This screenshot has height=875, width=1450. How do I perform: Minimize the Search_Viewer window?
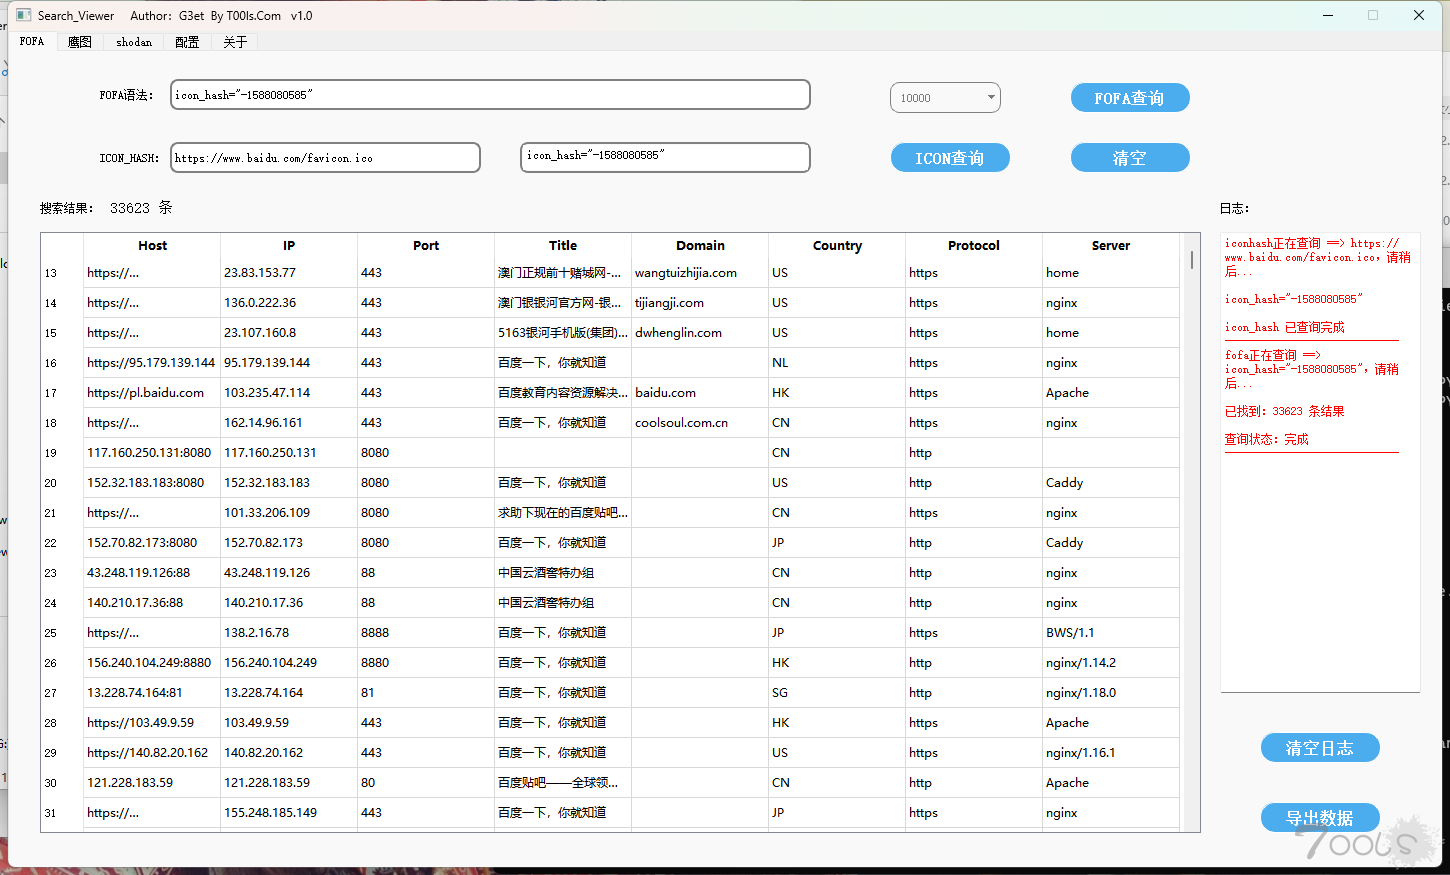(1328, 15)
